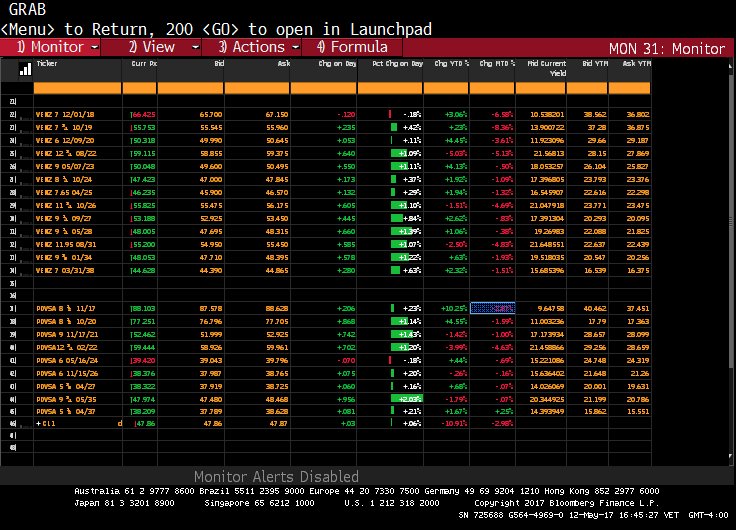The image size is (736, 530).
Task: Click the Mid Current Yield column header
Action: pos(547,68)
